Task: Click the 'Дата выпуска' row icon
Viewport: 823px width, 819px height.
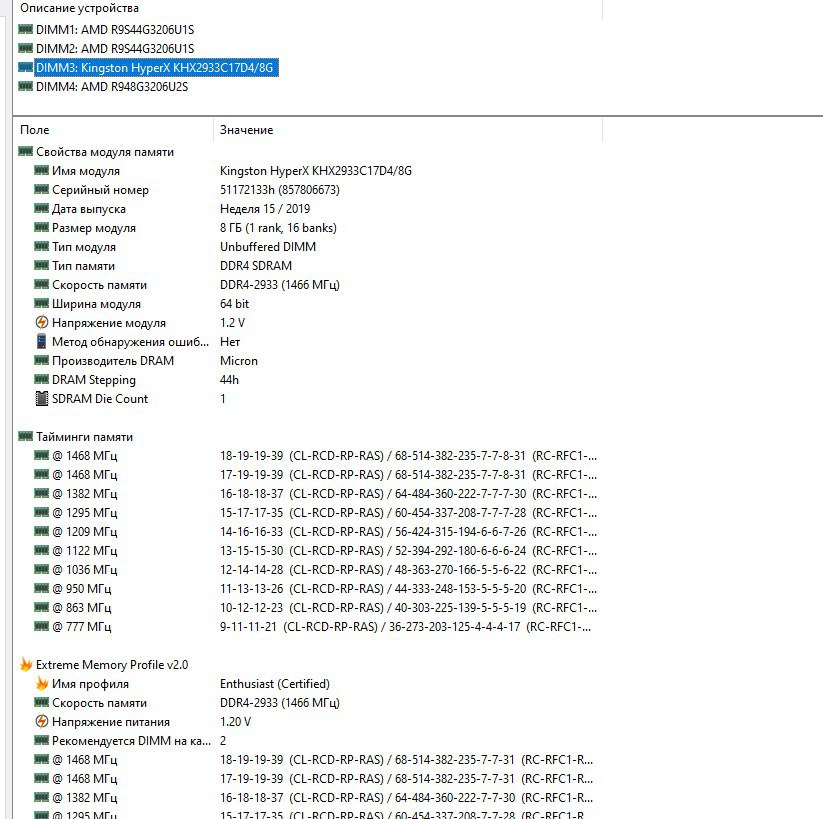Action: pos(41,208)
